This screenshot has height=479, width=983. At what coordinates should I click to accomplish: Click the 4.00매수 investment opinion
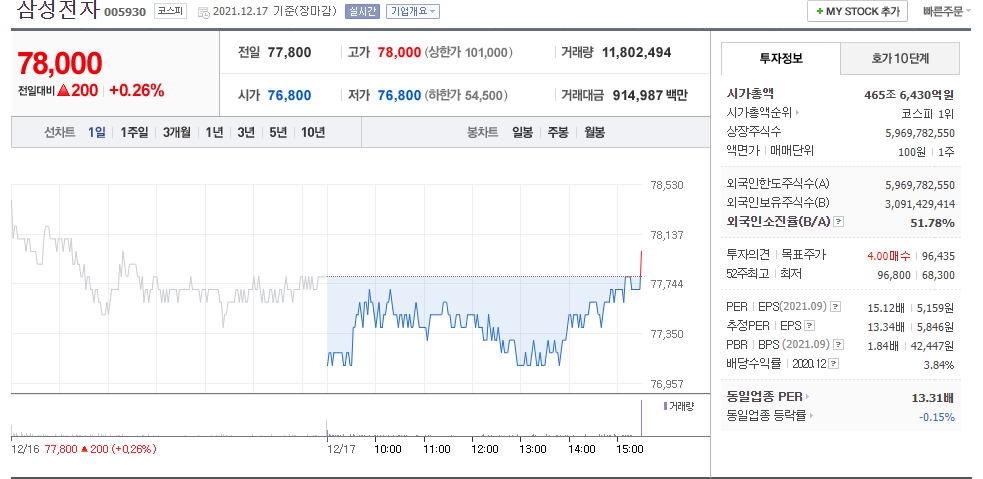(889, 256)
